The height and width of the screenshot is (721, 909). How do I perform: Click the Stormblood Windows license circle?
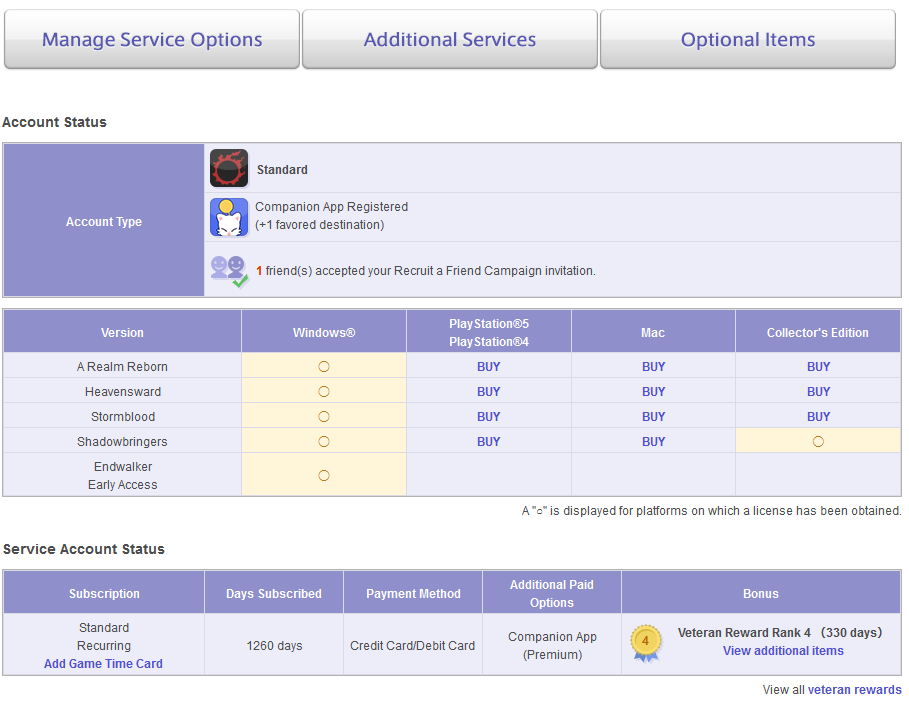click(x=324, y=417)
